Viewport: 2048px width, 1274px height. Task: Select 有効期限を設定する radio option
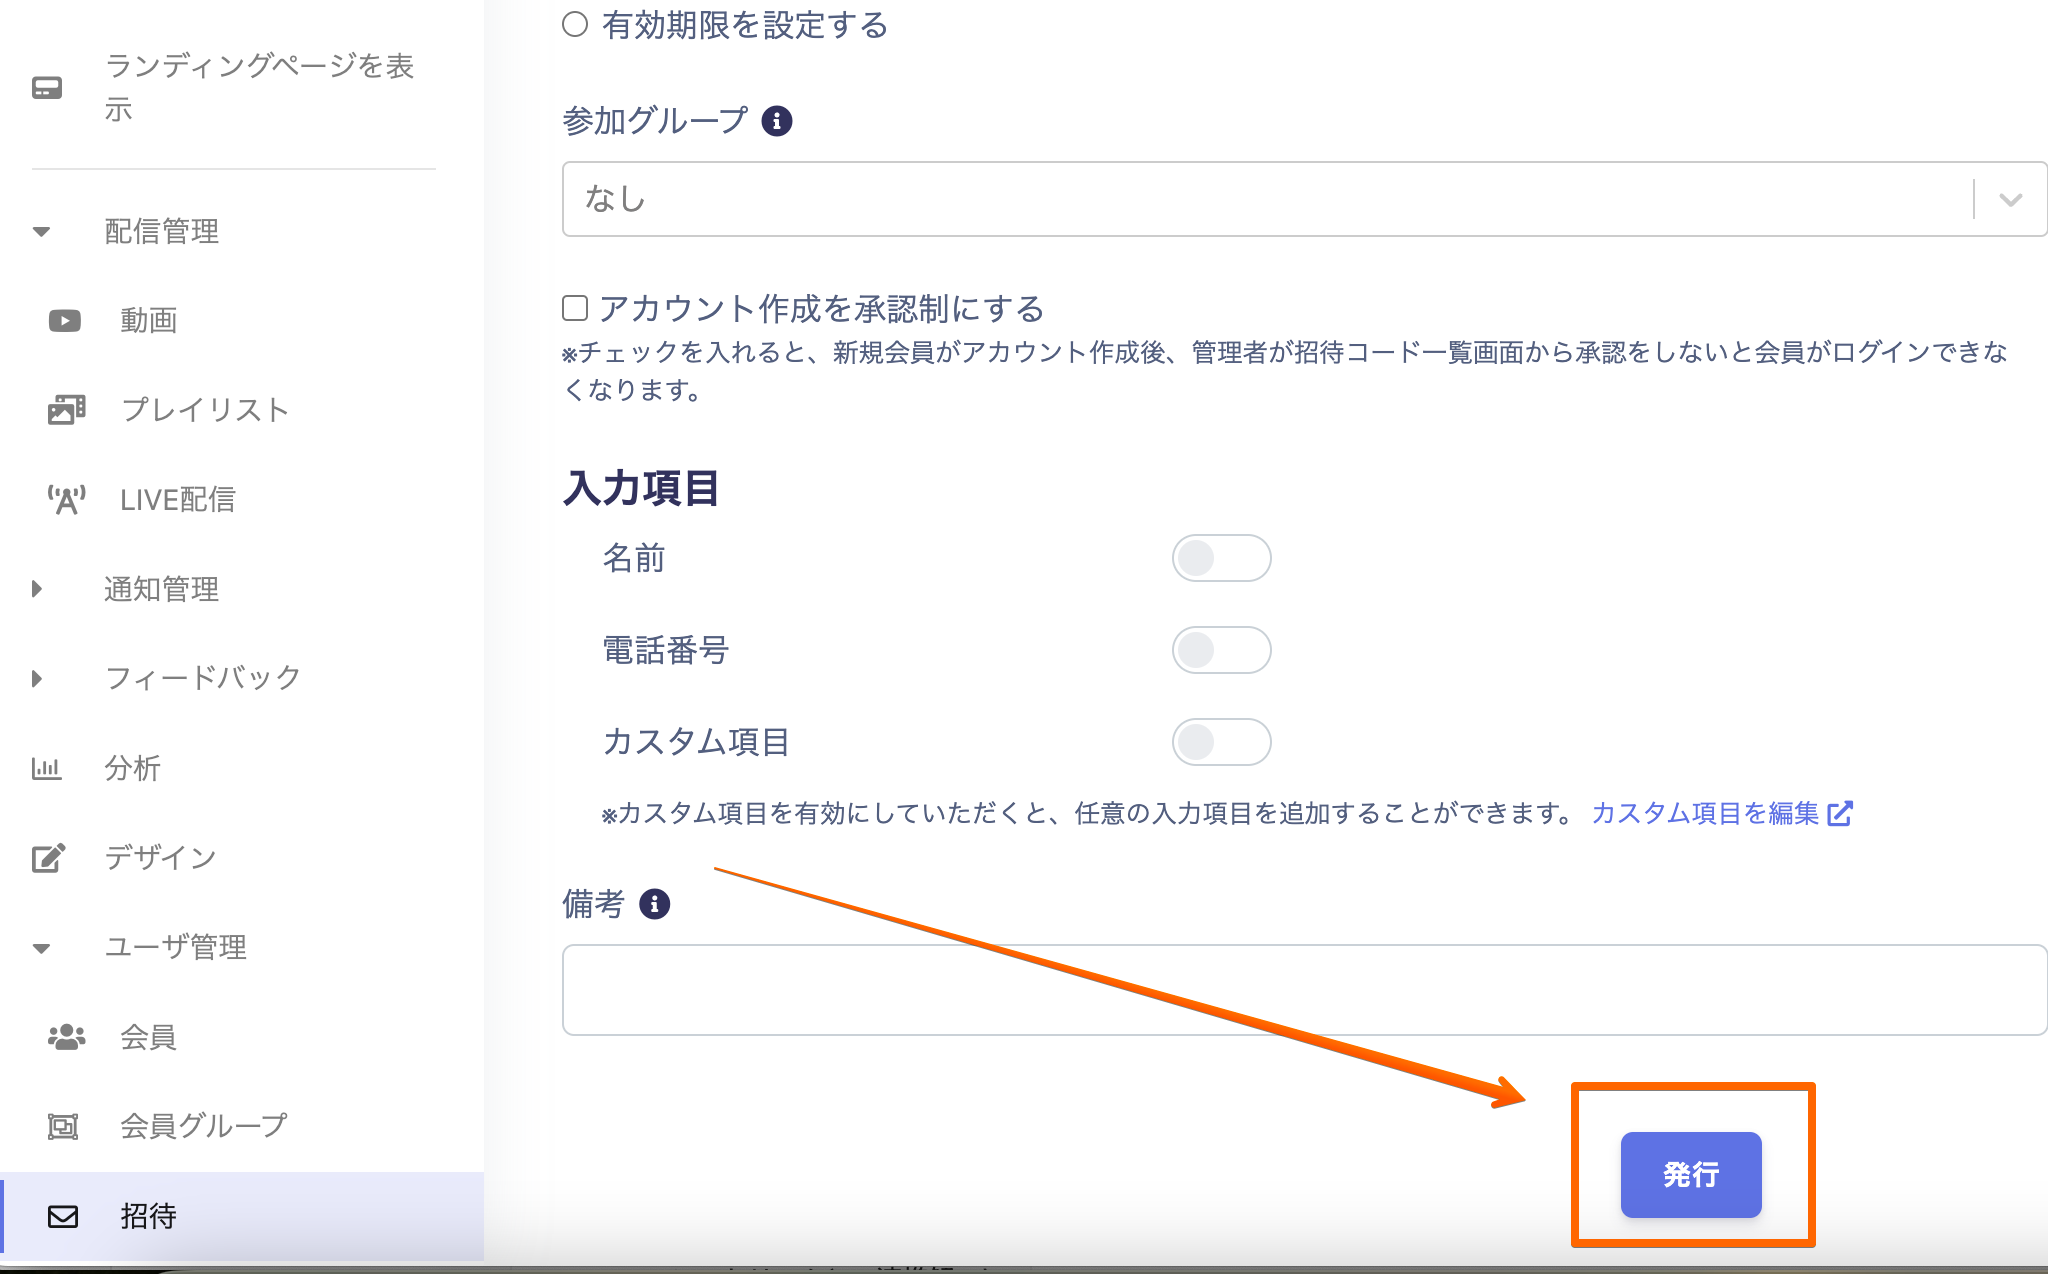(x=575, y=25)
